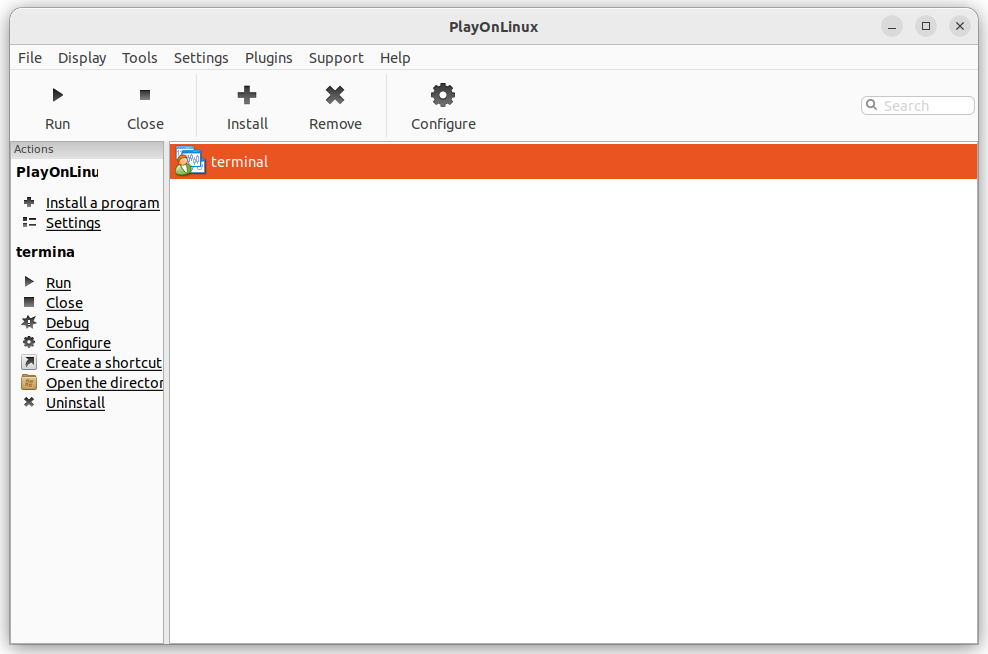Click the Actions panel header
This screenshot has height=654, width=988.
coord(87,149)
